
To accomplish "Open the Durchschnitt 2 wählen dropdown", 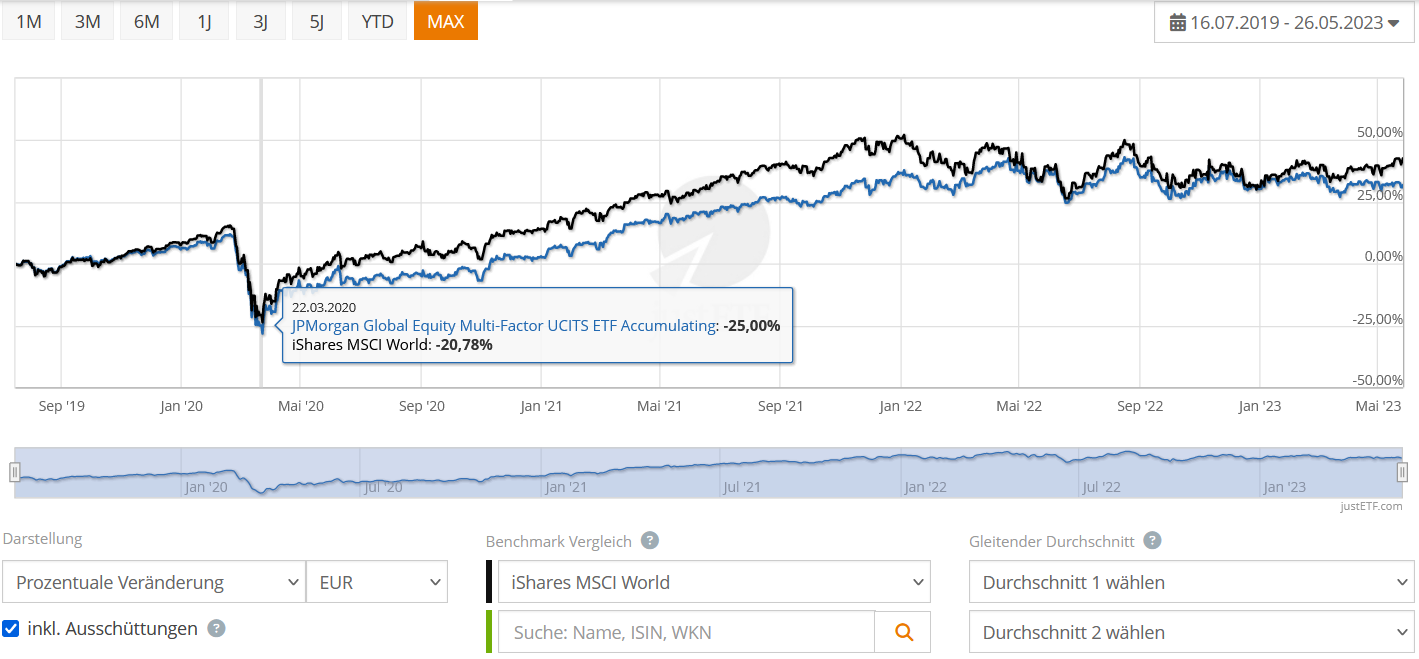I will (1192, 632).
